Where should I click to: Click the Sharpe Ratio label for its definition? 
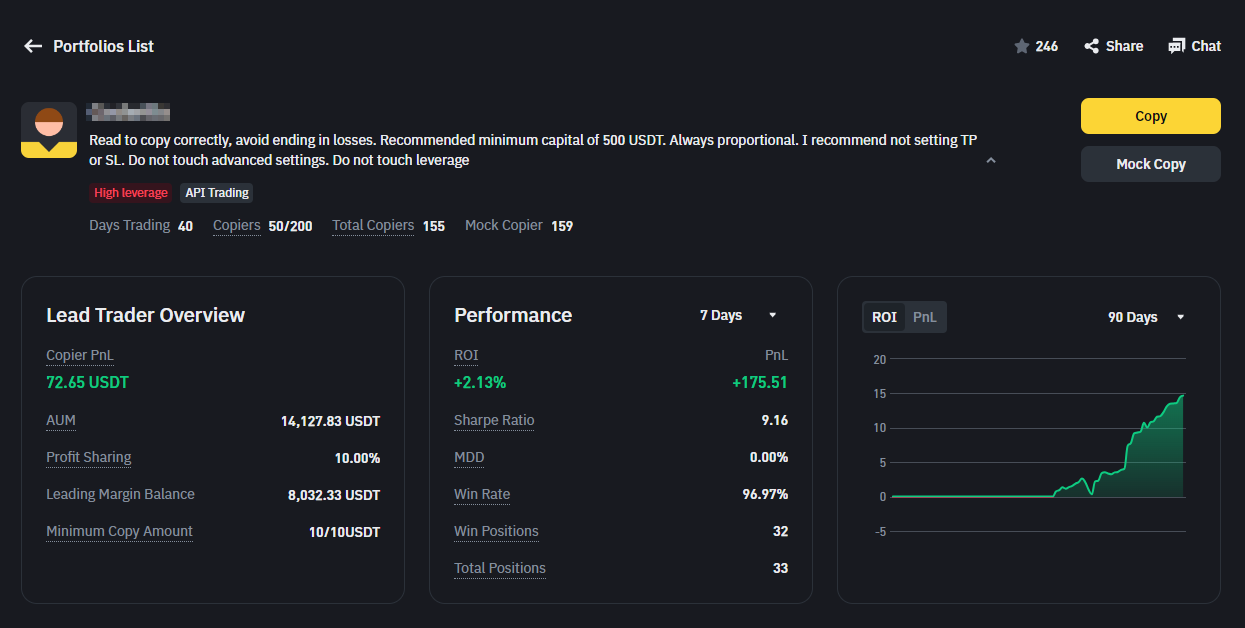tap(494, 420)
